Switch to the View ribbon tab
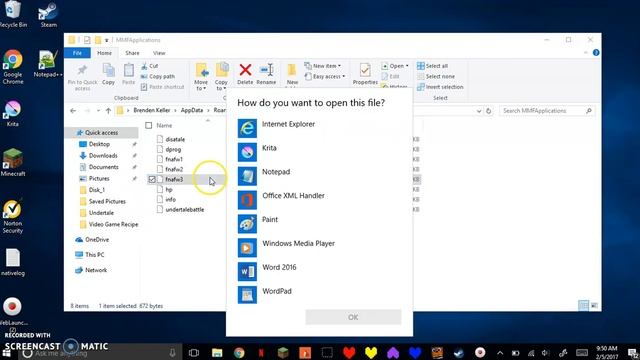 (x=159, y=53)
